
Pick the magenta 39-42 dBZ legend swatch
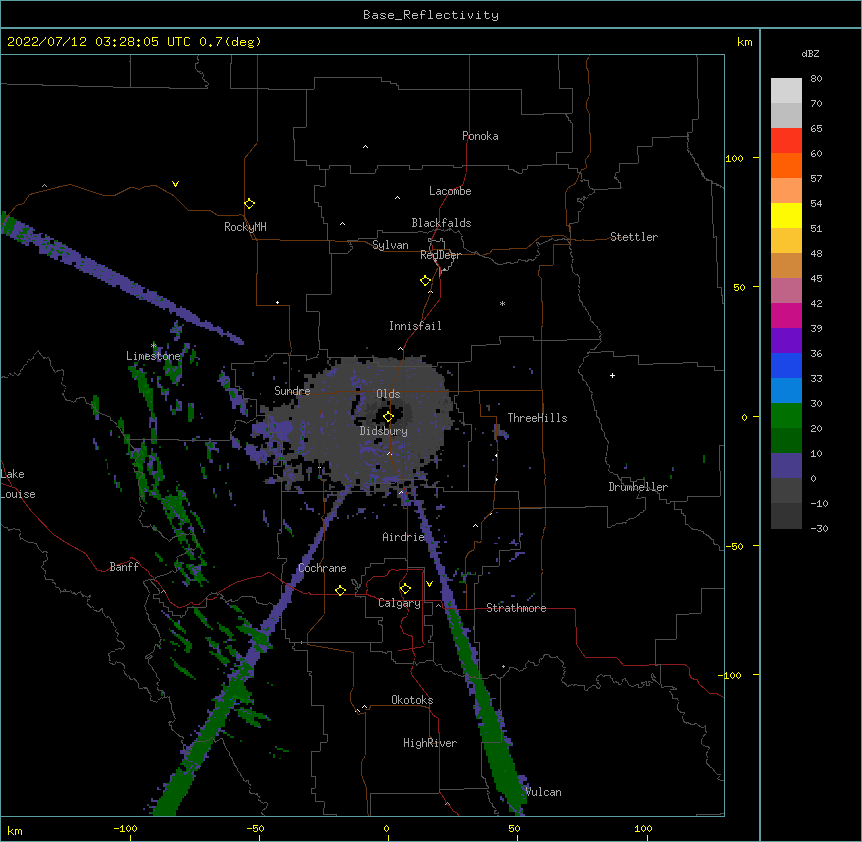(x=786, y=316)
